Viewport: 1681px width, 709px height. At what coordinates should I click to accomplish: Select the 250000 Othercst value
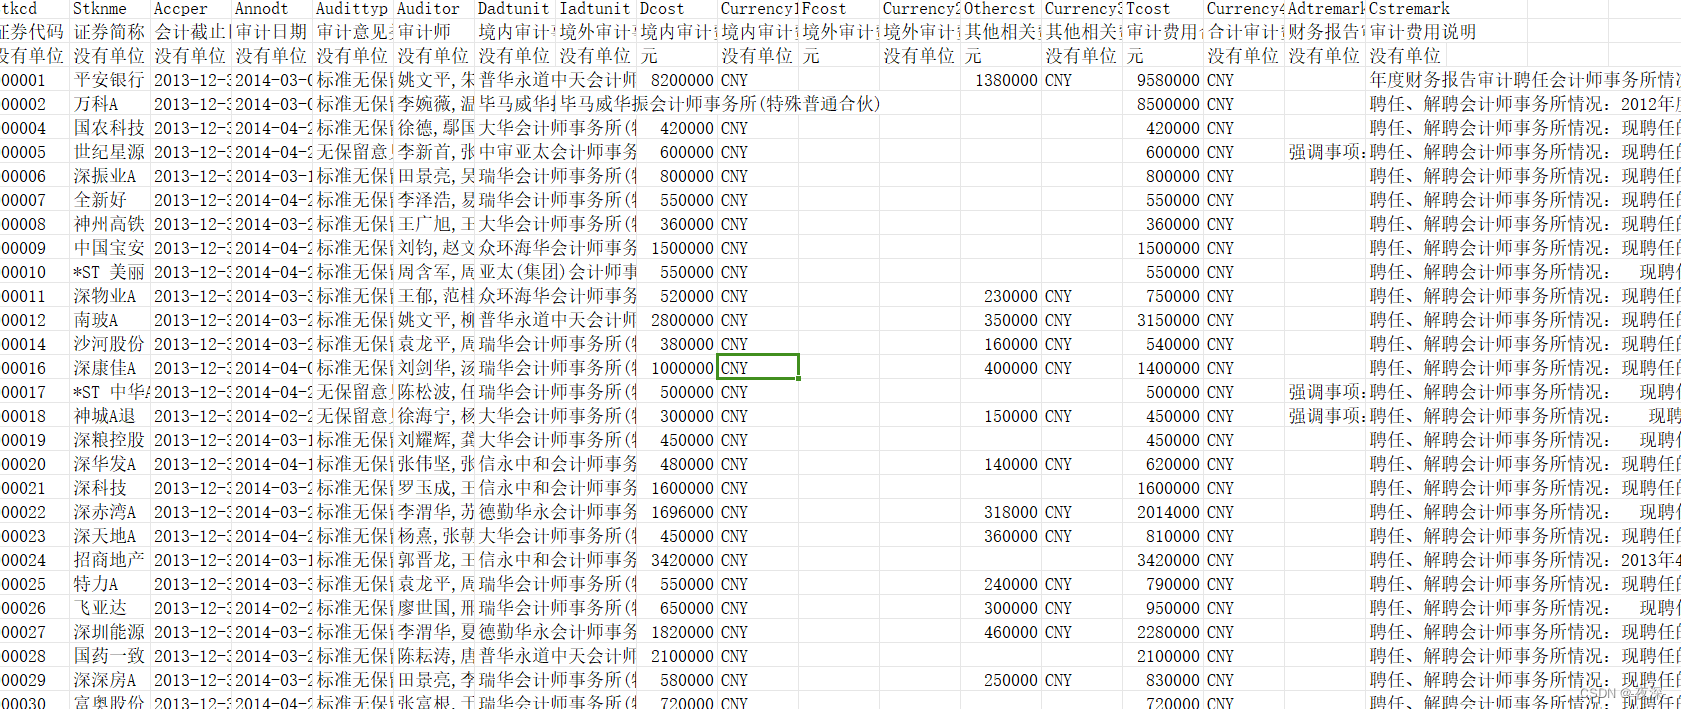coord(1001,680)
